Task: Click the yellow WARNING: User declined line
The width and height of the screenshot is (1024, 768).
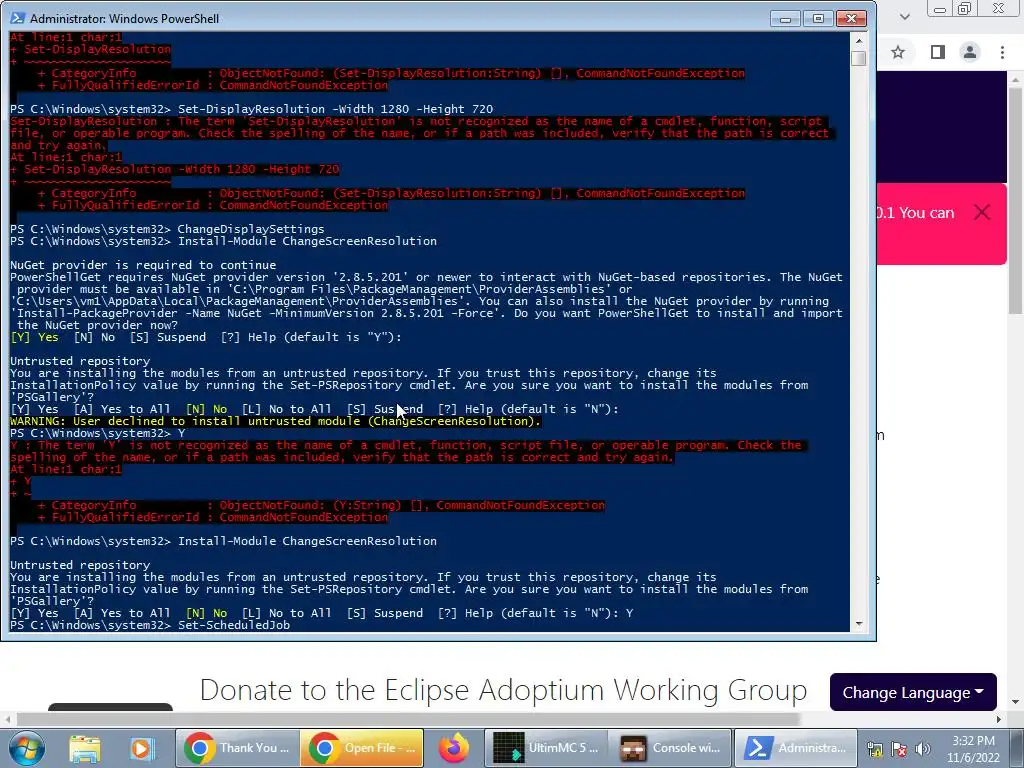Action: (x=276, y=421)
